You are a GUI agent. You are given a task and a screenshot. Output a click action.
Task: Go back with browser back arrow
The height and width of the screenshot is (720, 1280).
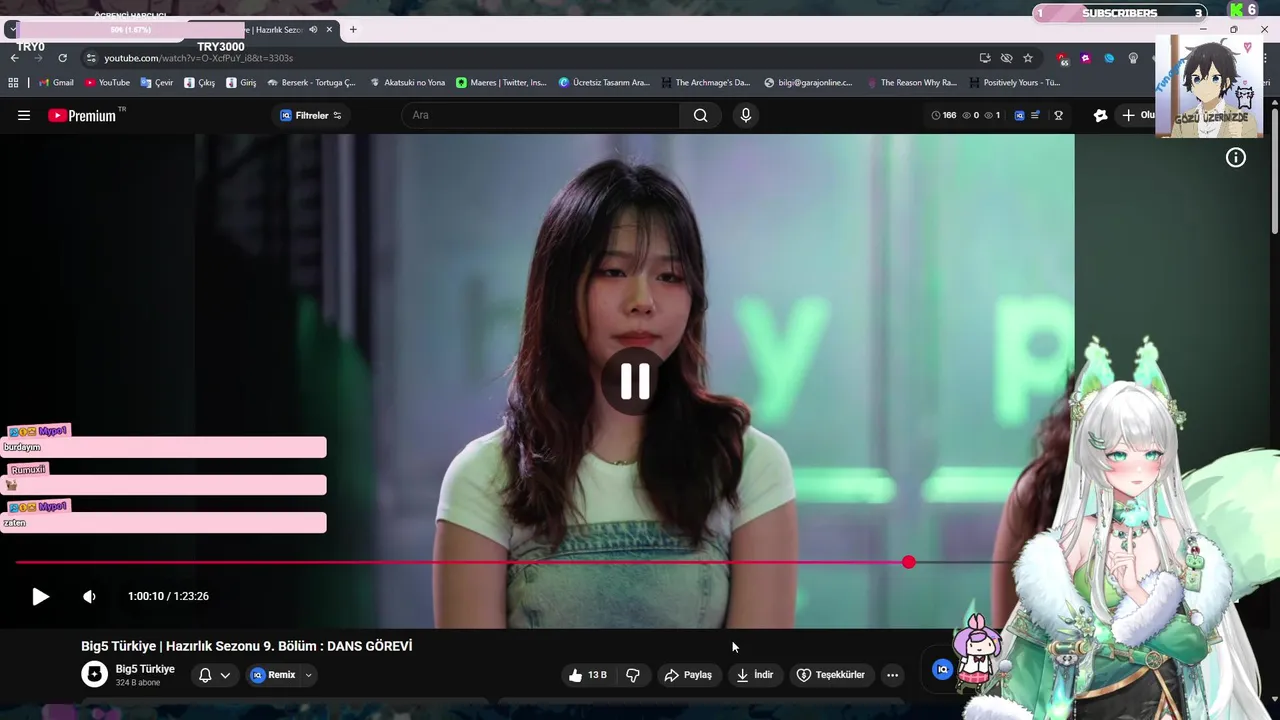click(x=14, y=58)
